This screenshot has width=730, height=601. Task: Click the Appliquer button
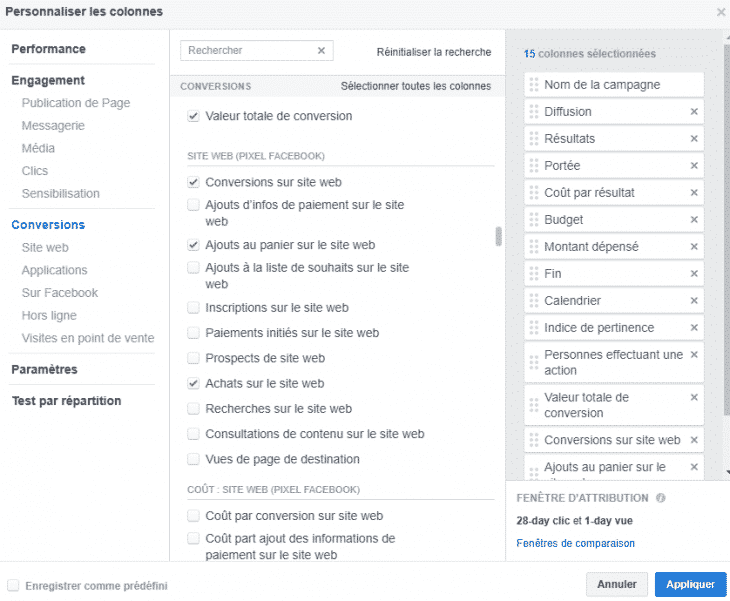[x=690, y=584]
